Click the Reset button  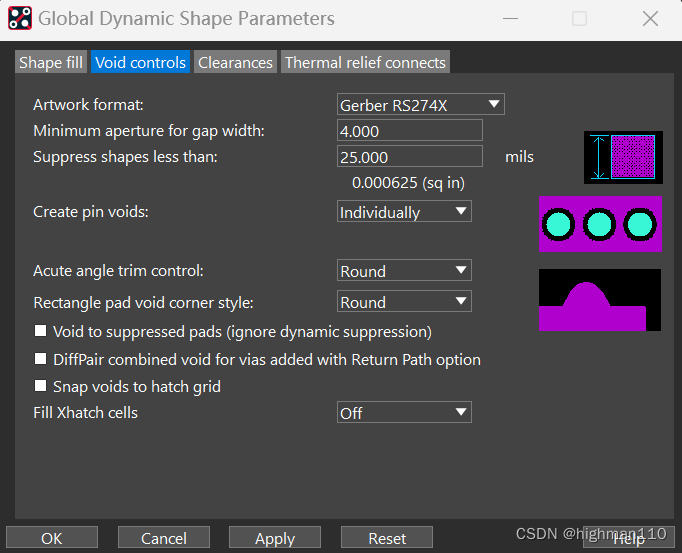click(387, 538)
